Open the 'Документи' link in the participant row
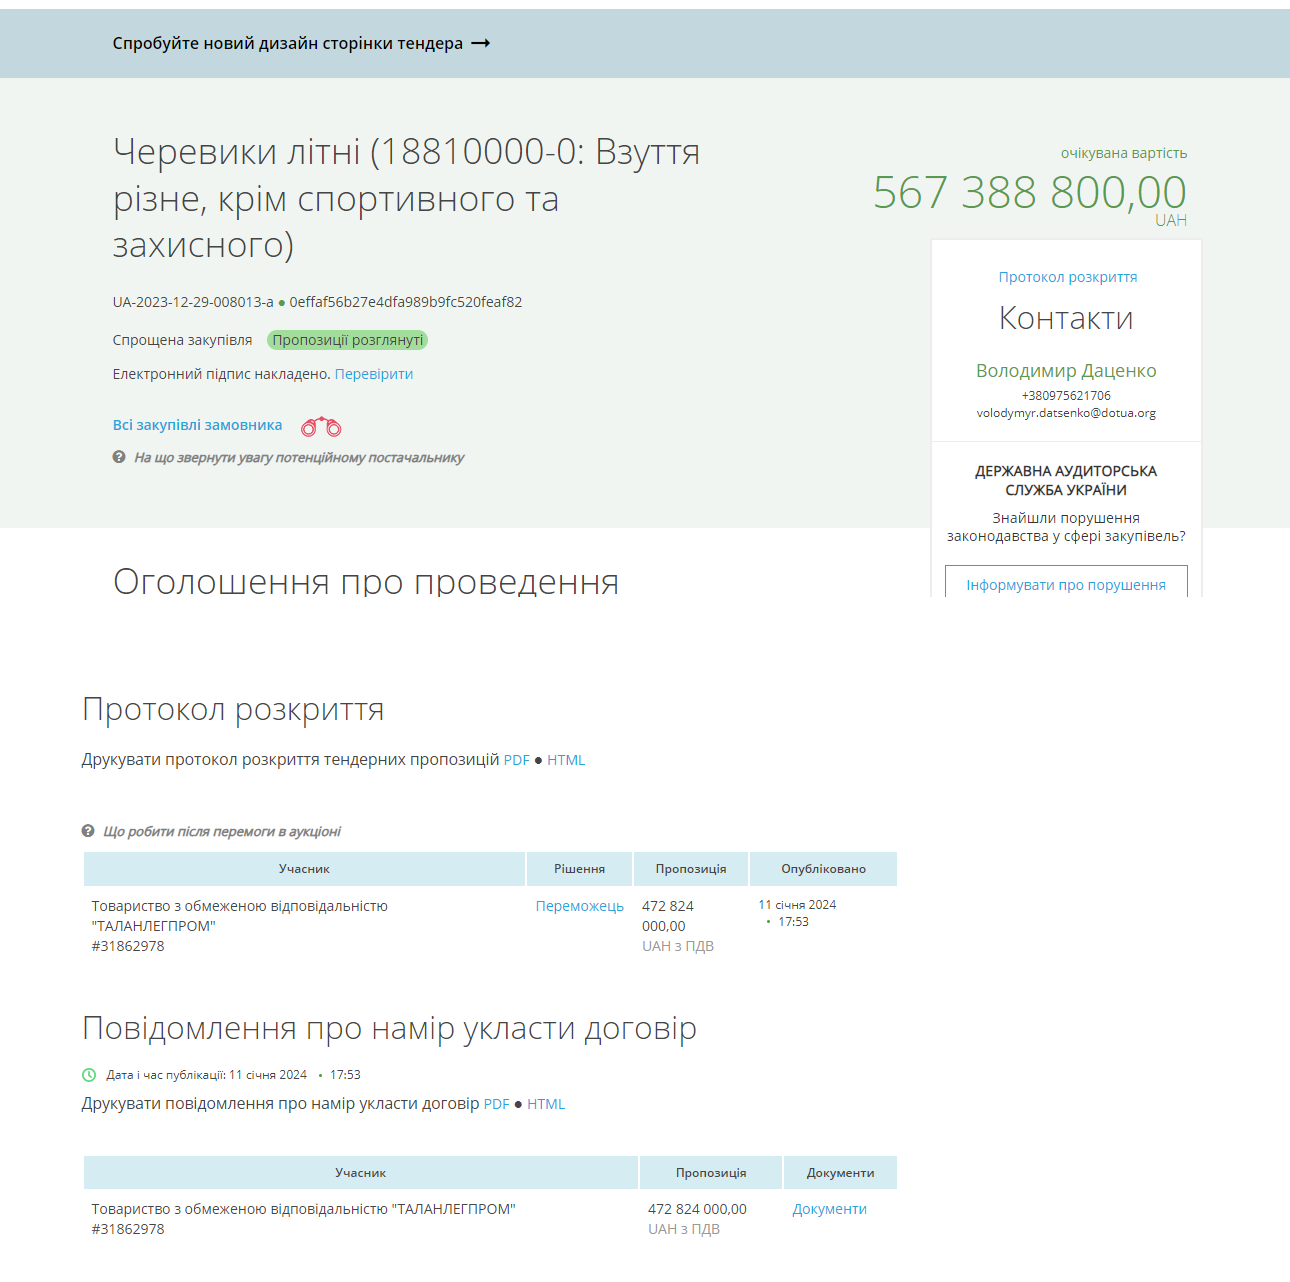The height and width of the screenshot is (1282, 1290). coord(829,1209)
